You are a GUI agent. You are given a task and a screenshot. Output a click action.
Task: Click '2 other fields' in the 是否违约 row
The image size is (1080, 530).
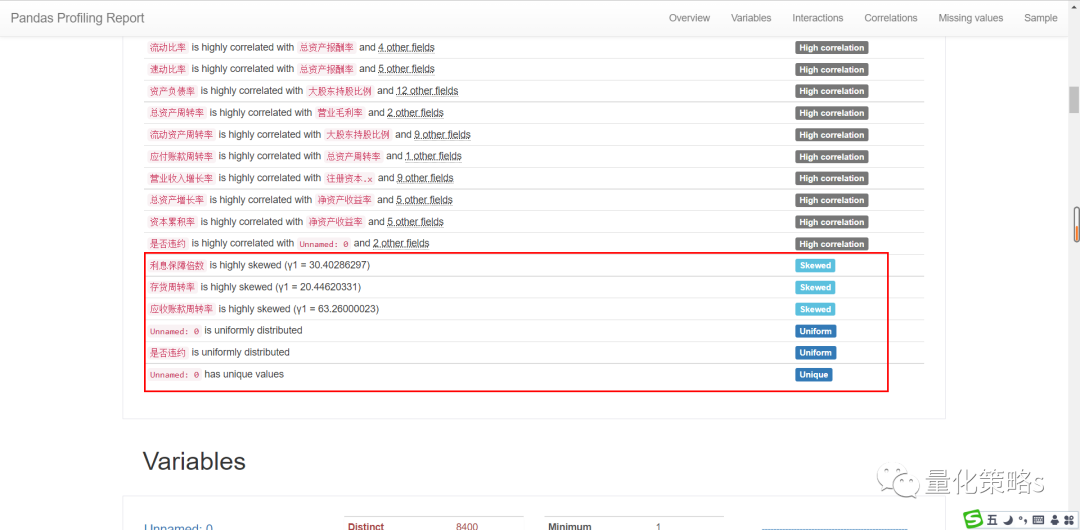point(401,243)
